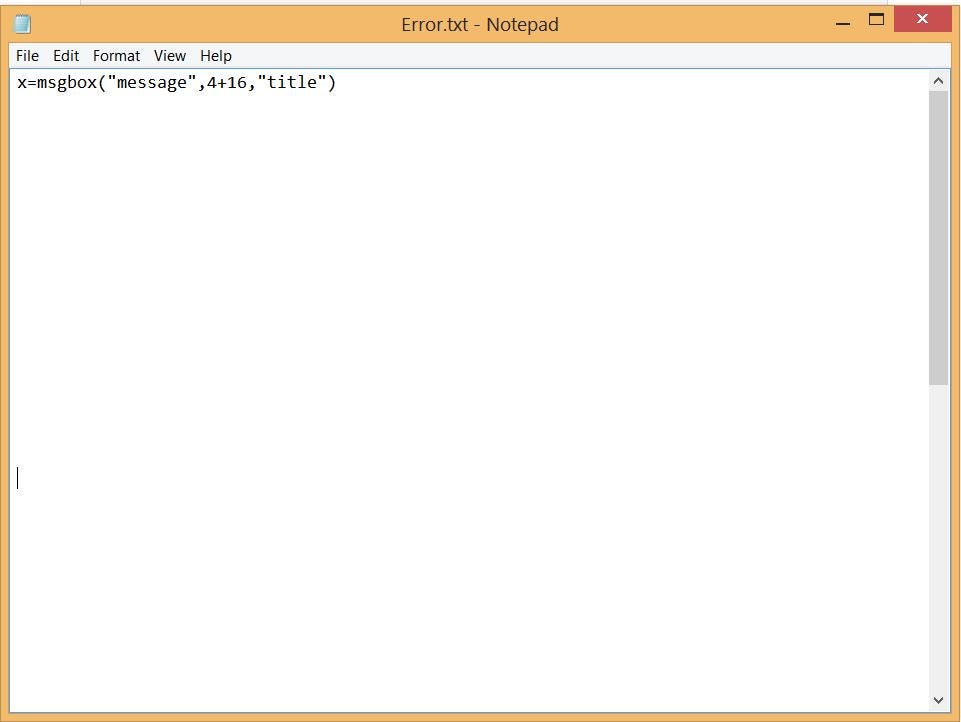961x722 pixels.
Task: Close the Error.txt Notepad window
Action: 921,18
